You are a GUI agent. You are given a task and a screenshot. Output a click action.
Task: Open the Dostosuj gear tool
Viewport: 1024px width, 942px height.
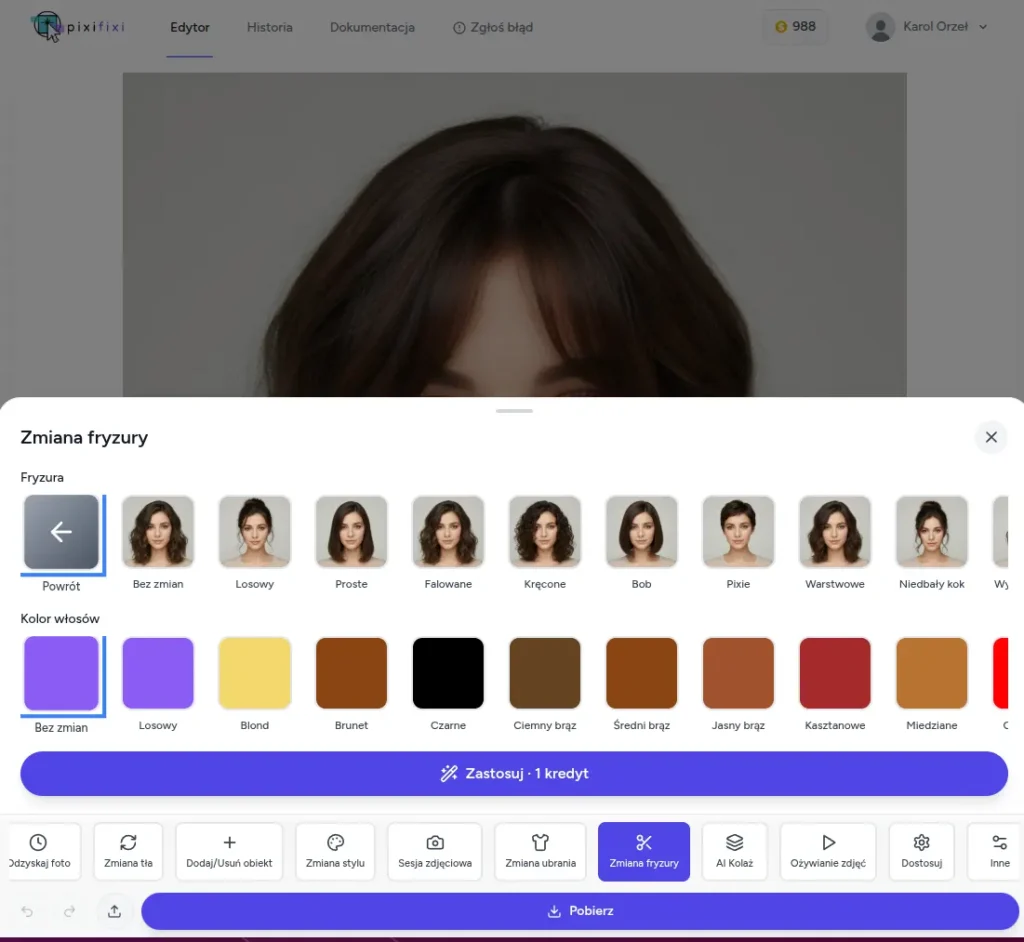(x=921, y=851)
